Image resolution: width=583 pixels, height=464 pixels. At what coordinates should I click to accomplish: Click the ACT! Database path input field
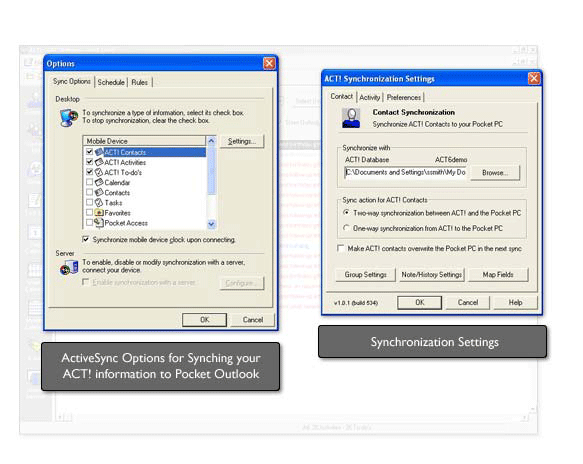(405, 173)
